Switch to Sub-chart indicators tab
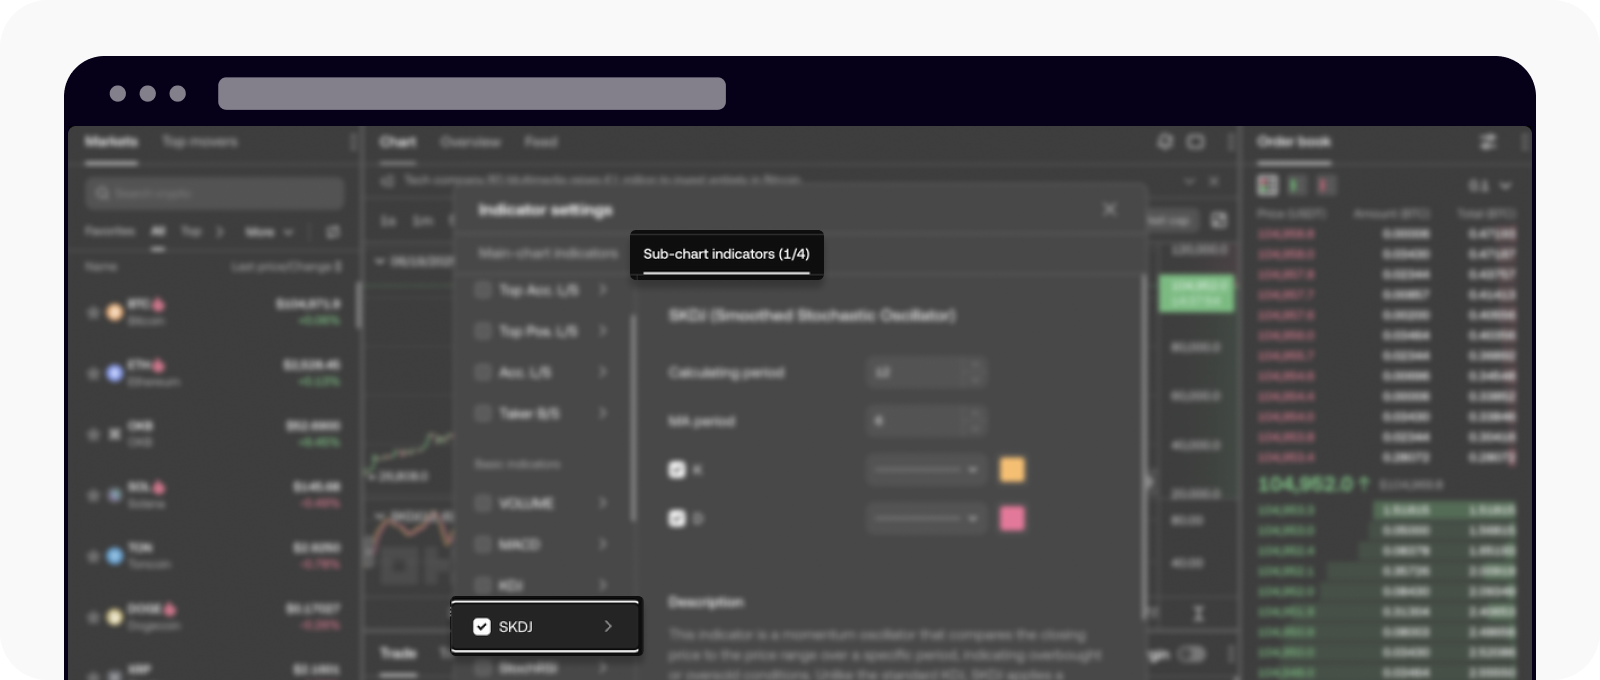Image resolution: width=1600 pixels, height=680 pixels. [x=726, y=254]
